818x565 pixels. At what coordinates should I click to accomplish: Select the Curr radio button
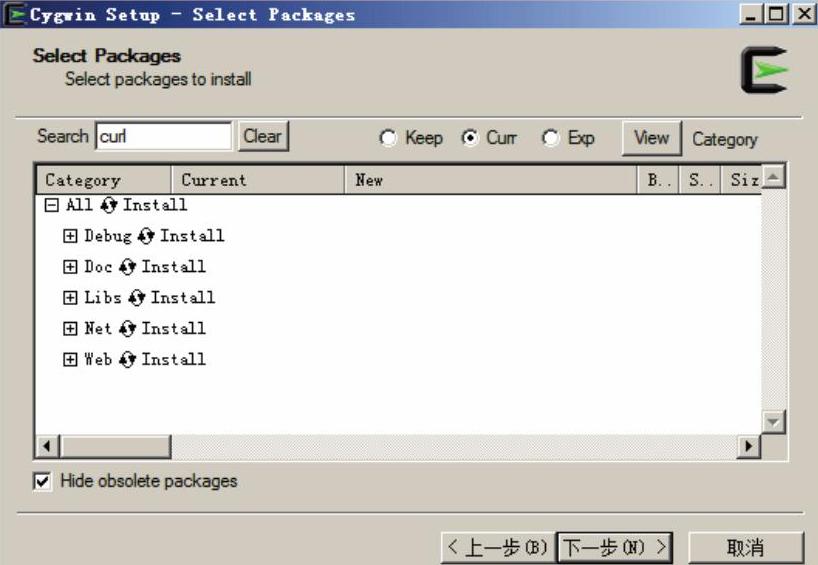[470, 138]
